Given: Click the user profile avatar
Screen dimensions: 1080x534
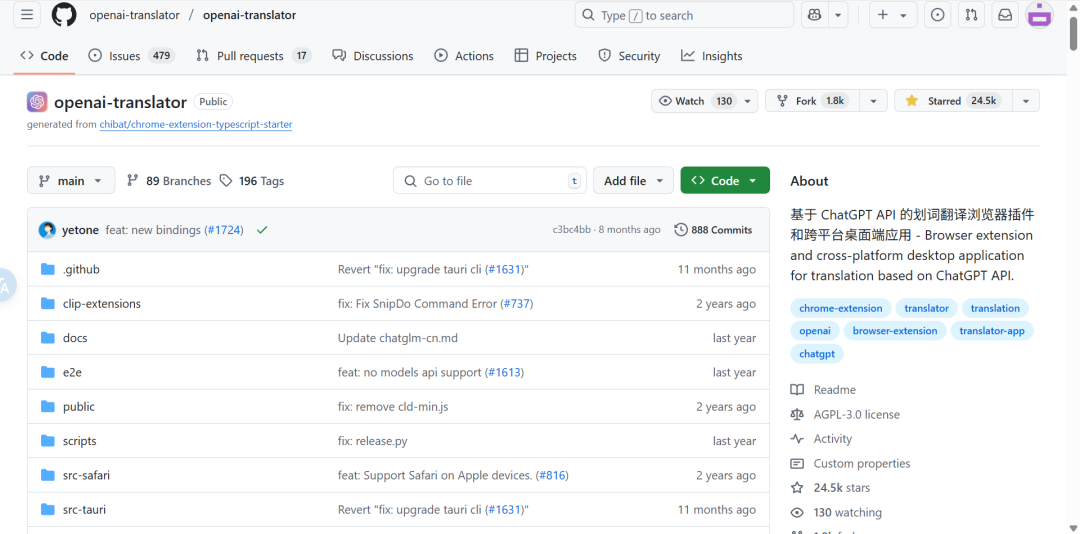Looking at the screenshot, I should click(x=1040, y=15).
